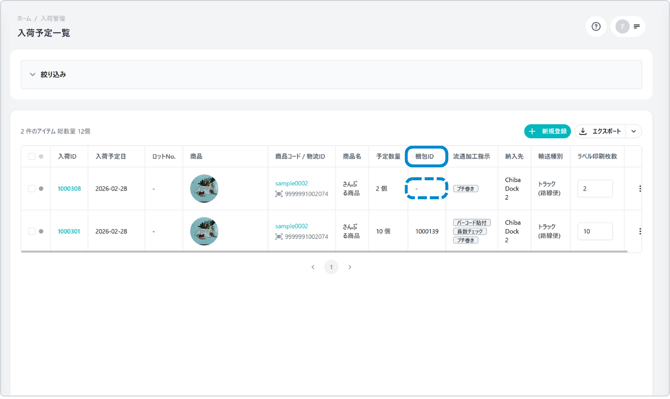Click the 員数チェック tag

(x=470, y=231)
